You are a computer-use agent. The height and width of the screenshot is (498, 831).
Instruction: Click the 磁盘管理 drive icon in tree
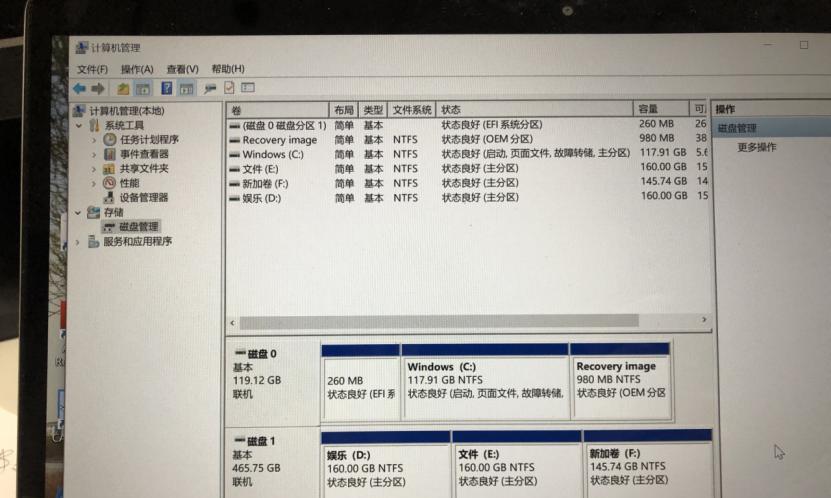click(109, 227)
